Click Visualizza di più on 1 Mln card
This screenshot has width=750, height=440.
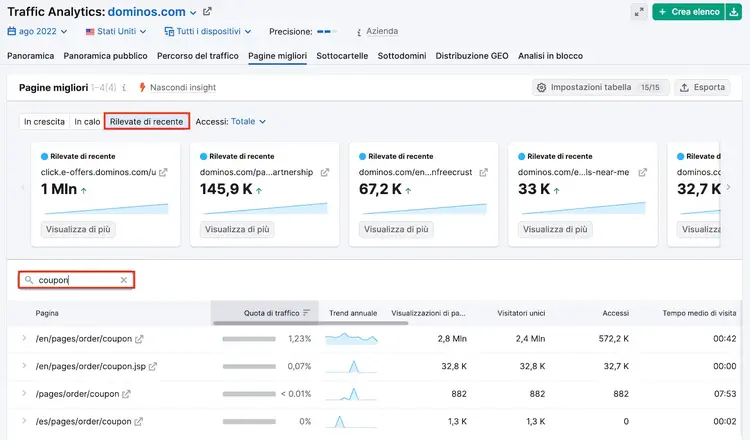click(78, 230)
